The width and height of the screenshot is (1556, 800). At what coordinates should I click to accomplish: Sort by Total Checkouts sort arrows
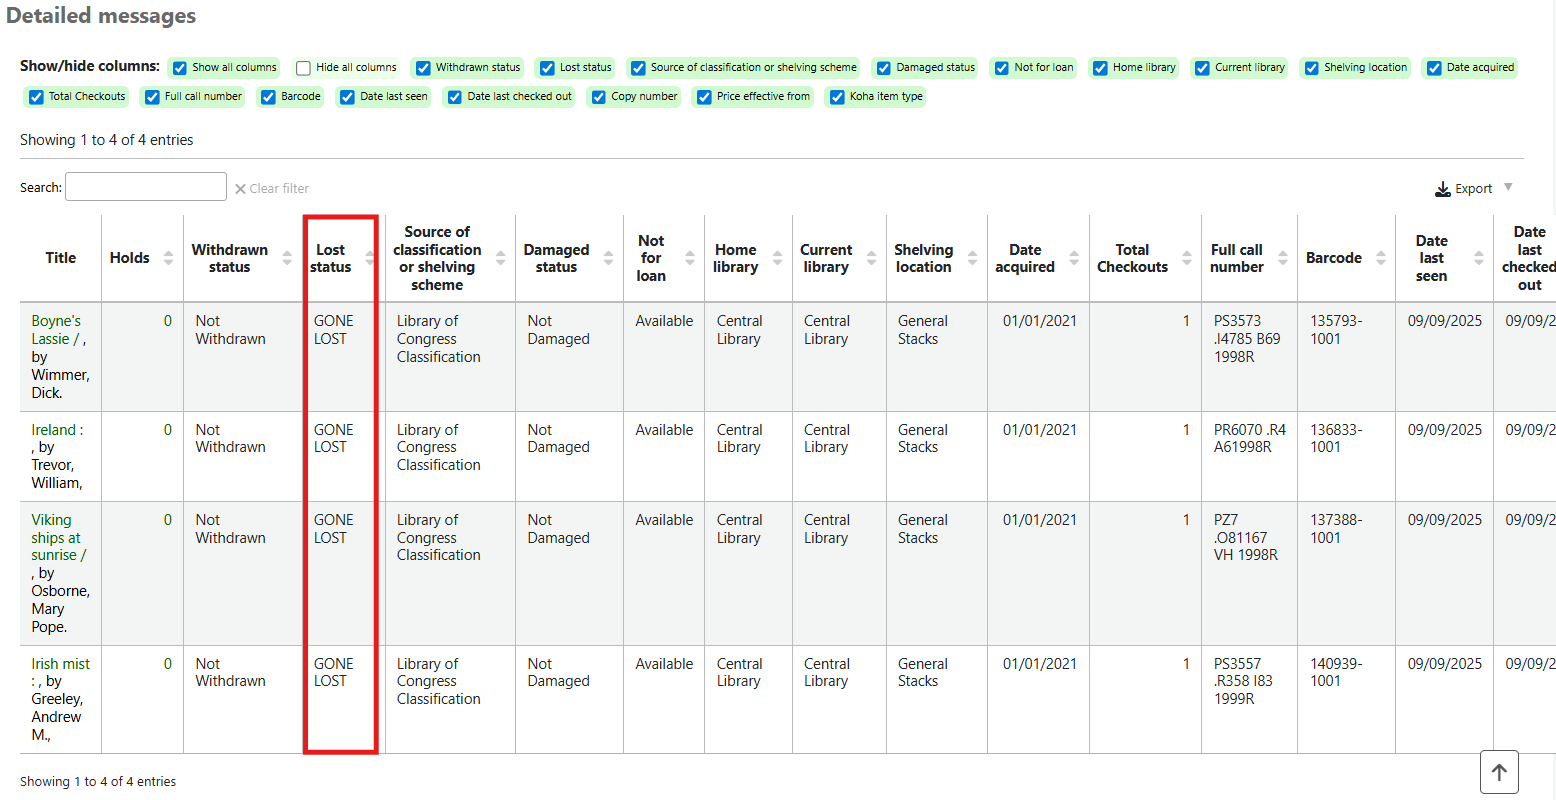pos(1187,258)
